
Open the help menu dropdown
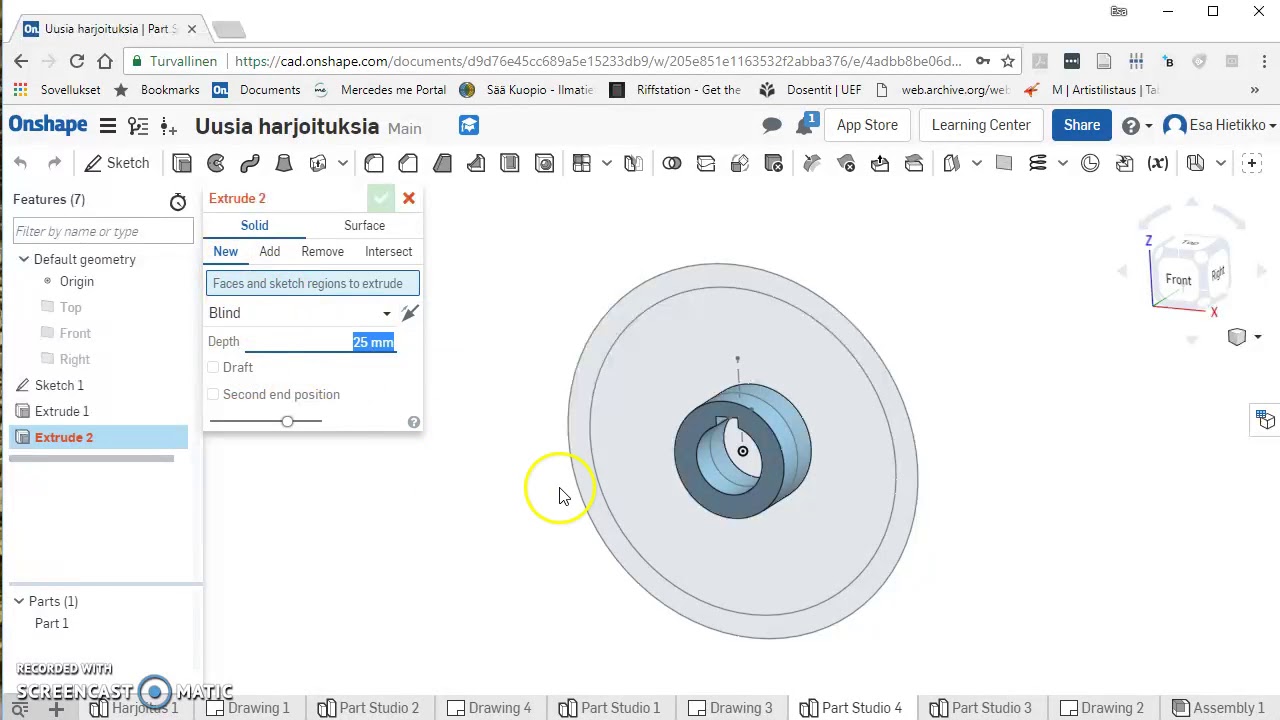coord(1137,125)
